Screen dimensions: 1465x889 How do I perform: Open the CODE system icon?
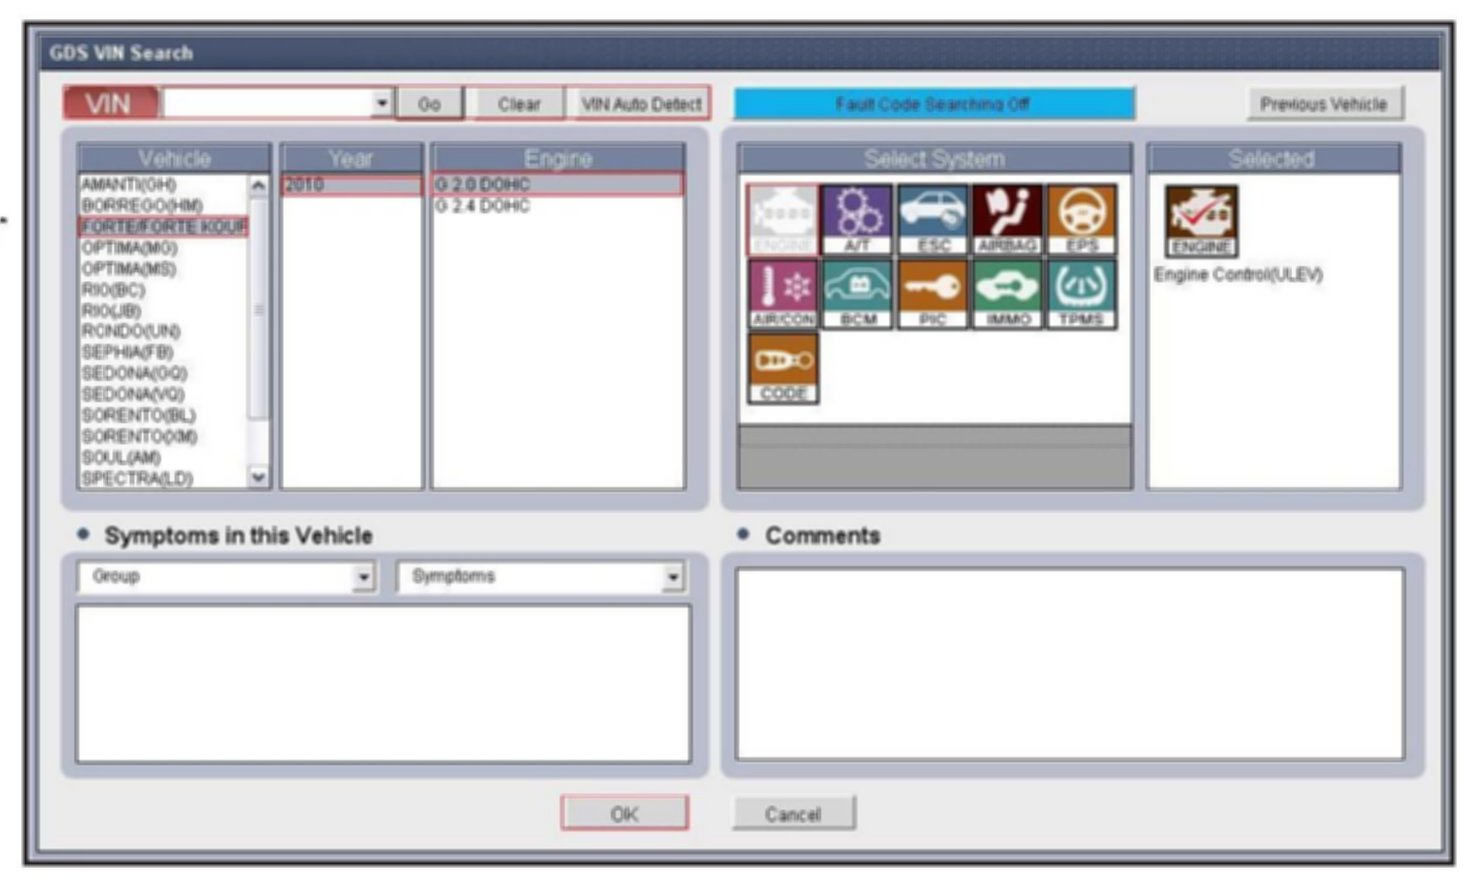(783, 367)
